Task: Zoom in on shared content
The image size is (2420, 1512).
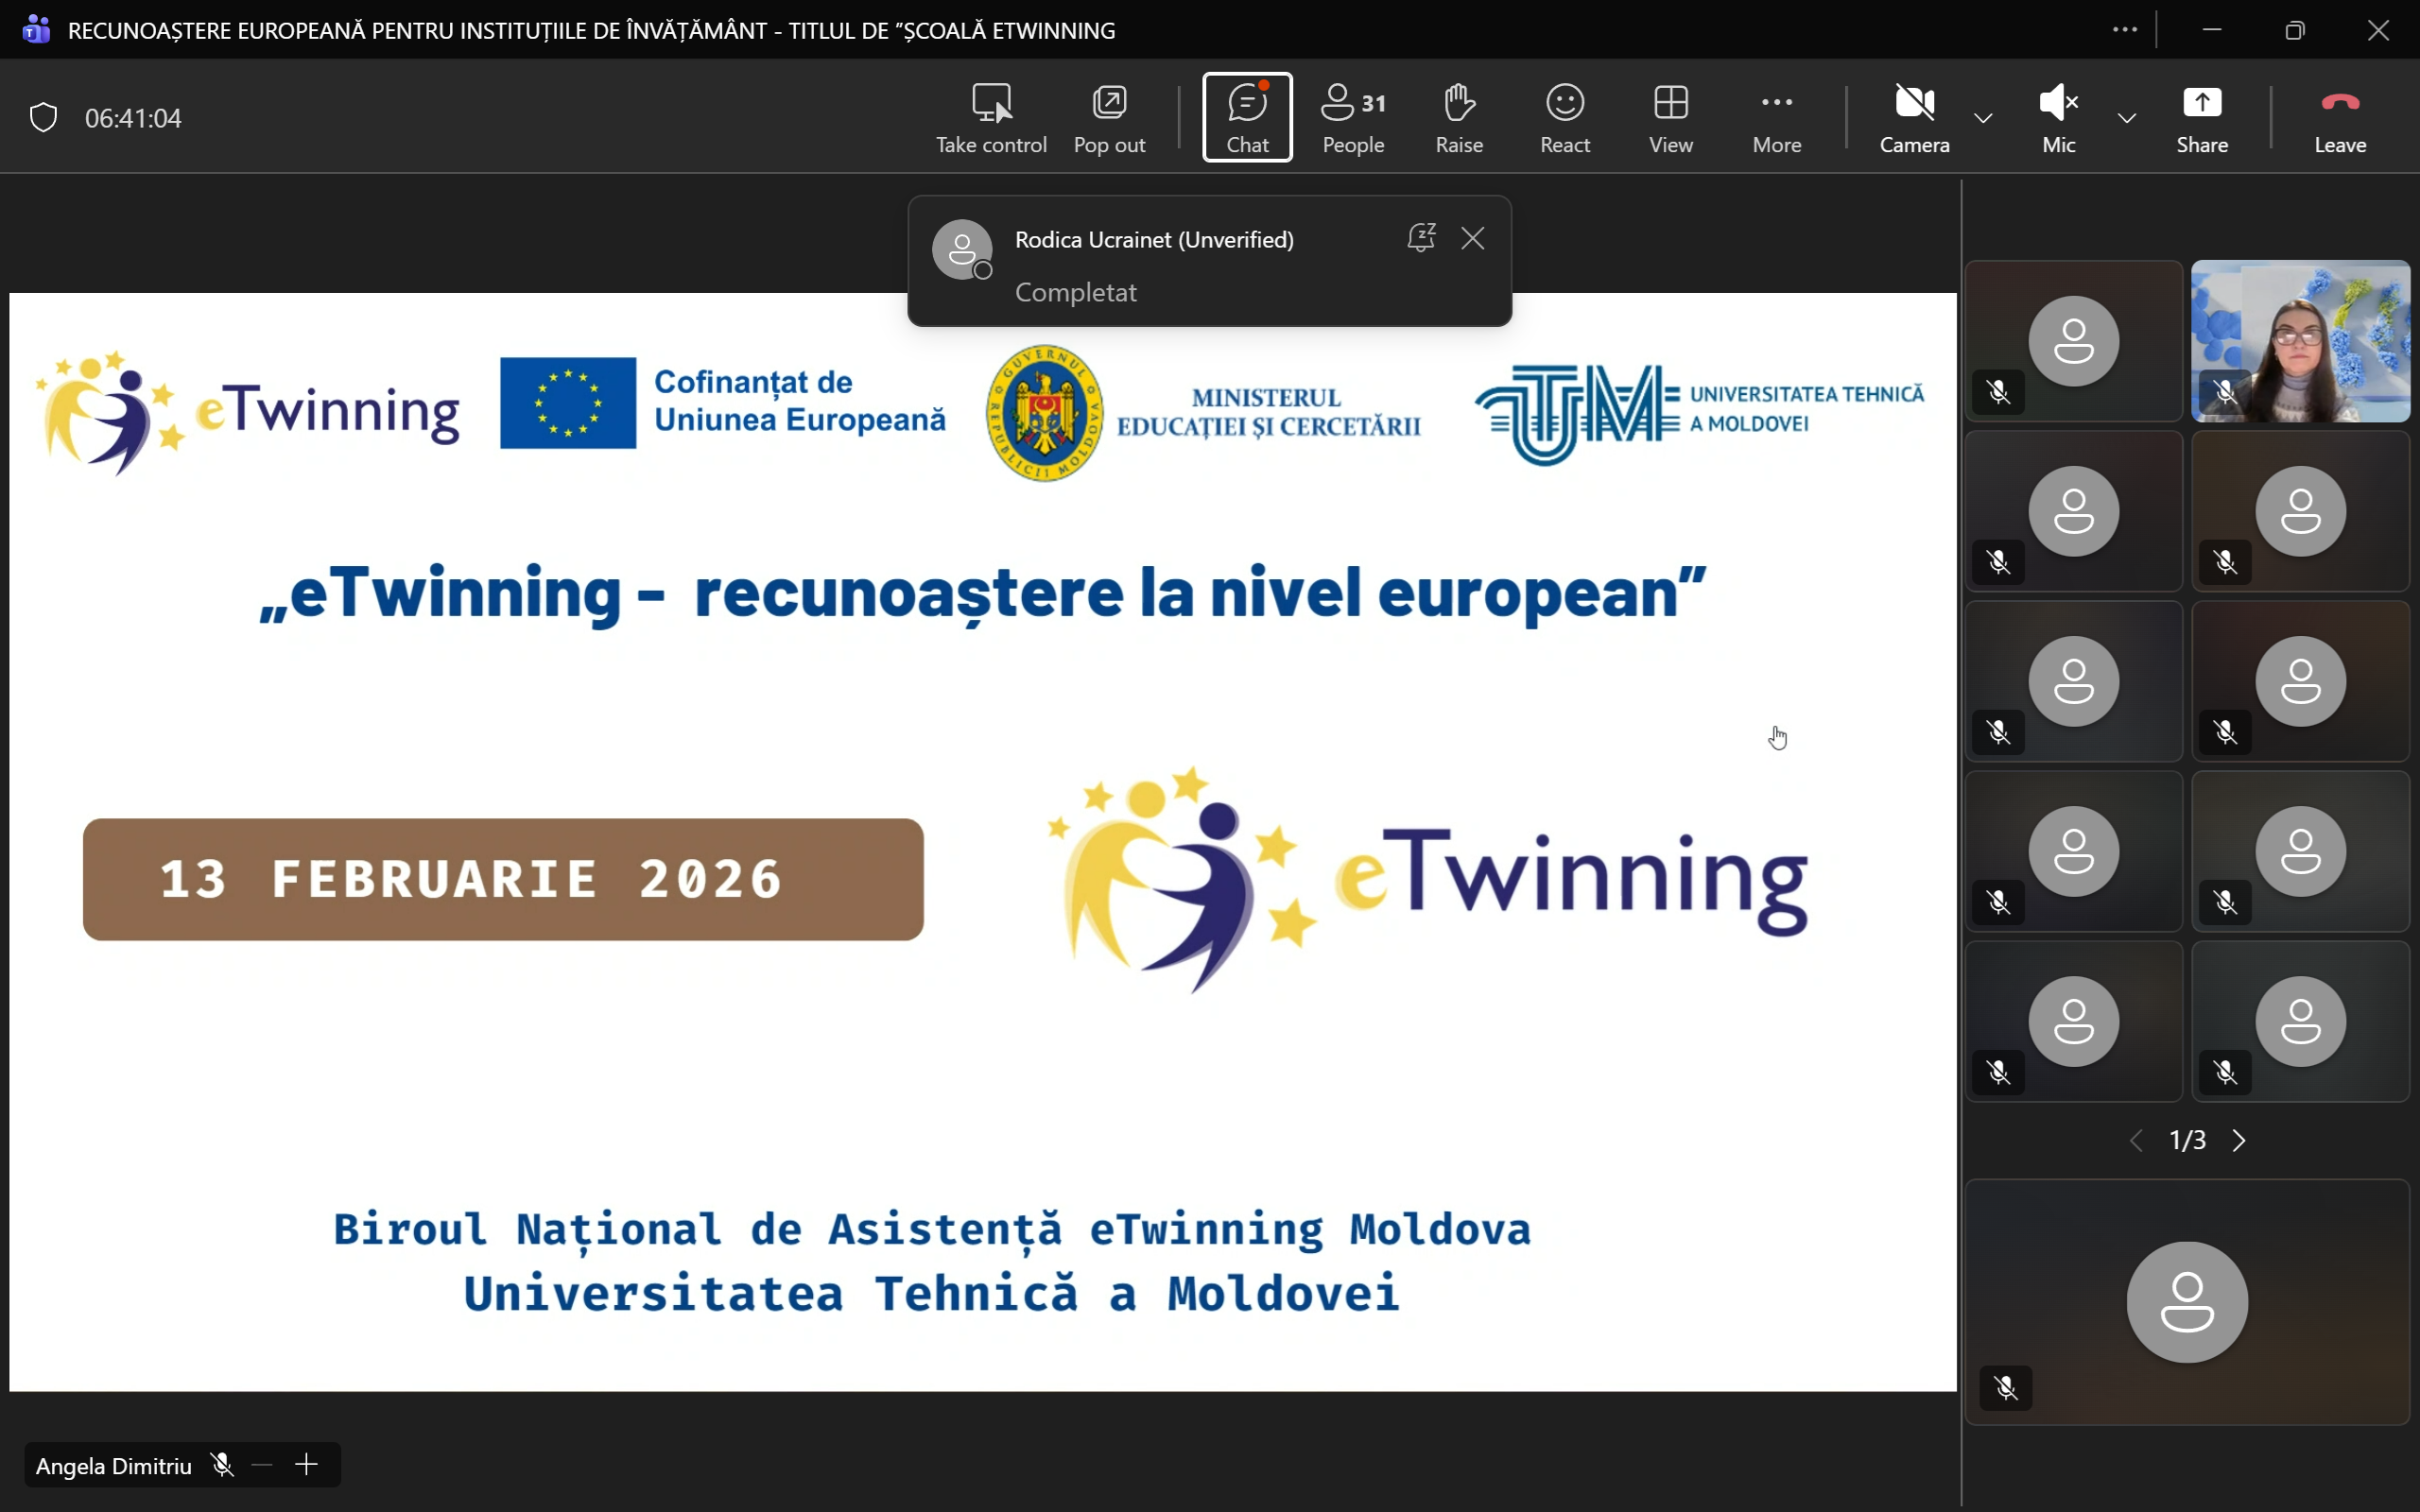Action: (x=307, y=1465)
